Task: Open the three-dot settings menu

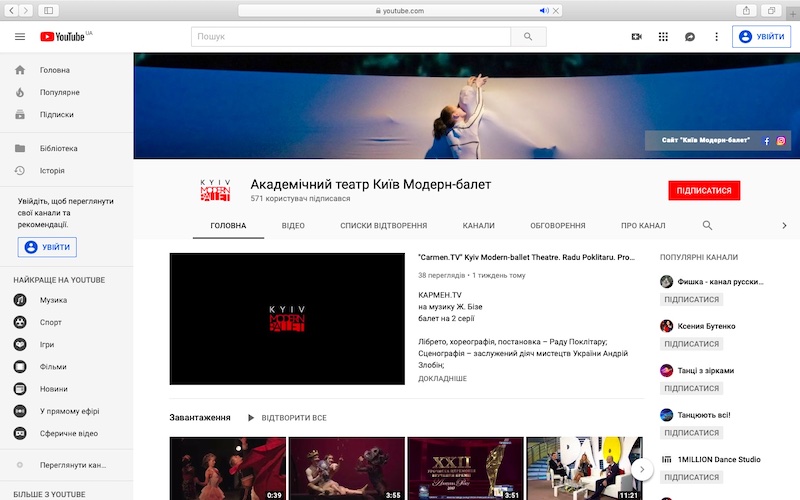Action: (716, 37)
